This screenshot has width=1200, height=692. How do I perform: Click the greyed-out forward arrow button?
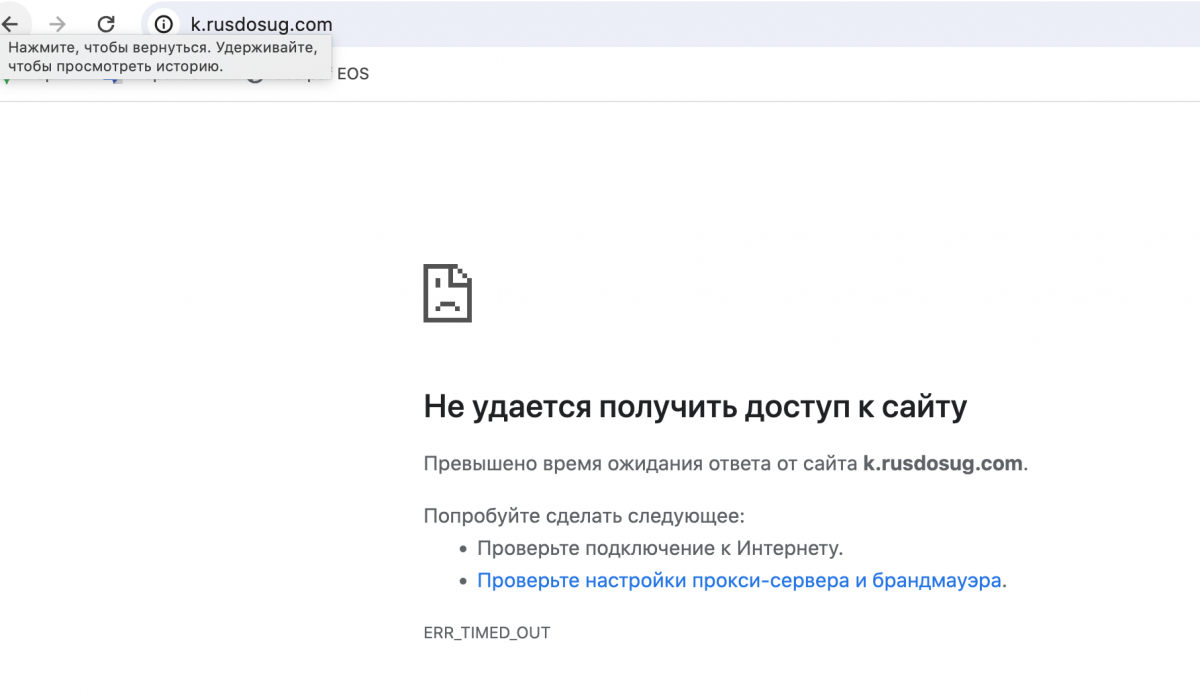57,25
